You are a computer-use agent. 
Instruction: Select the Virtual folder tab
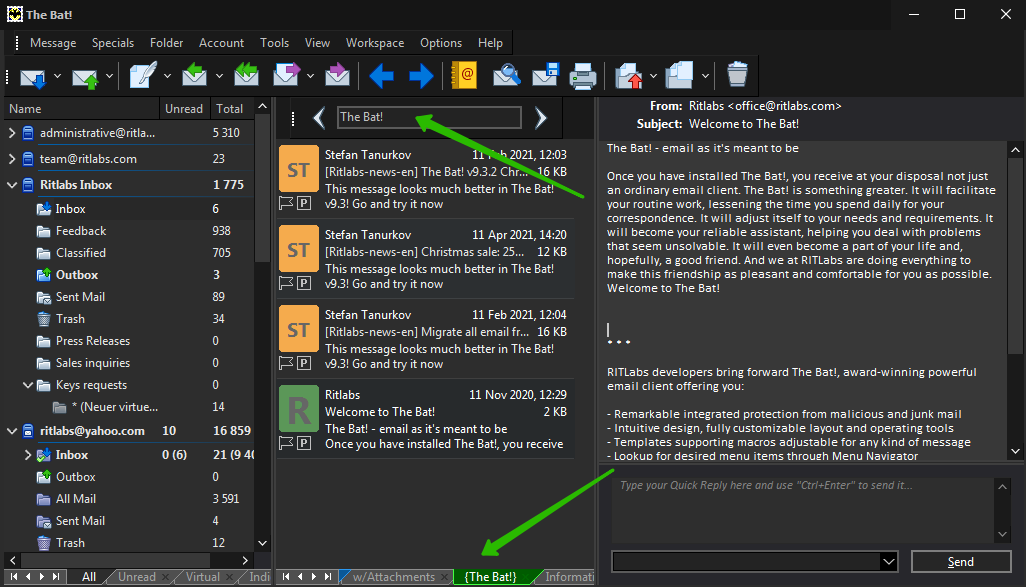202,577
